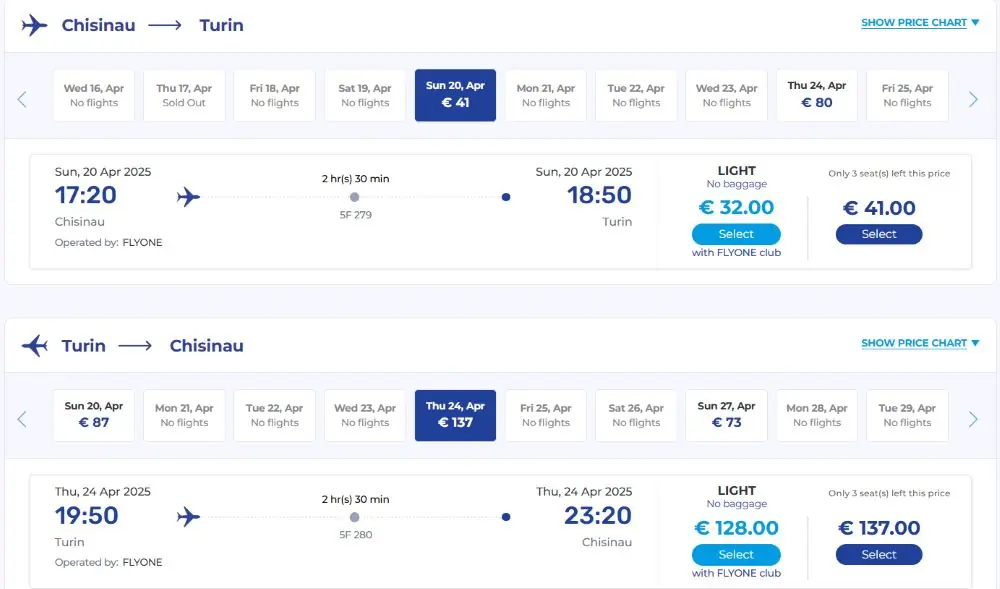The height and width of the screenshot is (589, 1000).
Task: Select Thu 24, Apr € 80 outbound date
Action: click(x=817, y=95)
